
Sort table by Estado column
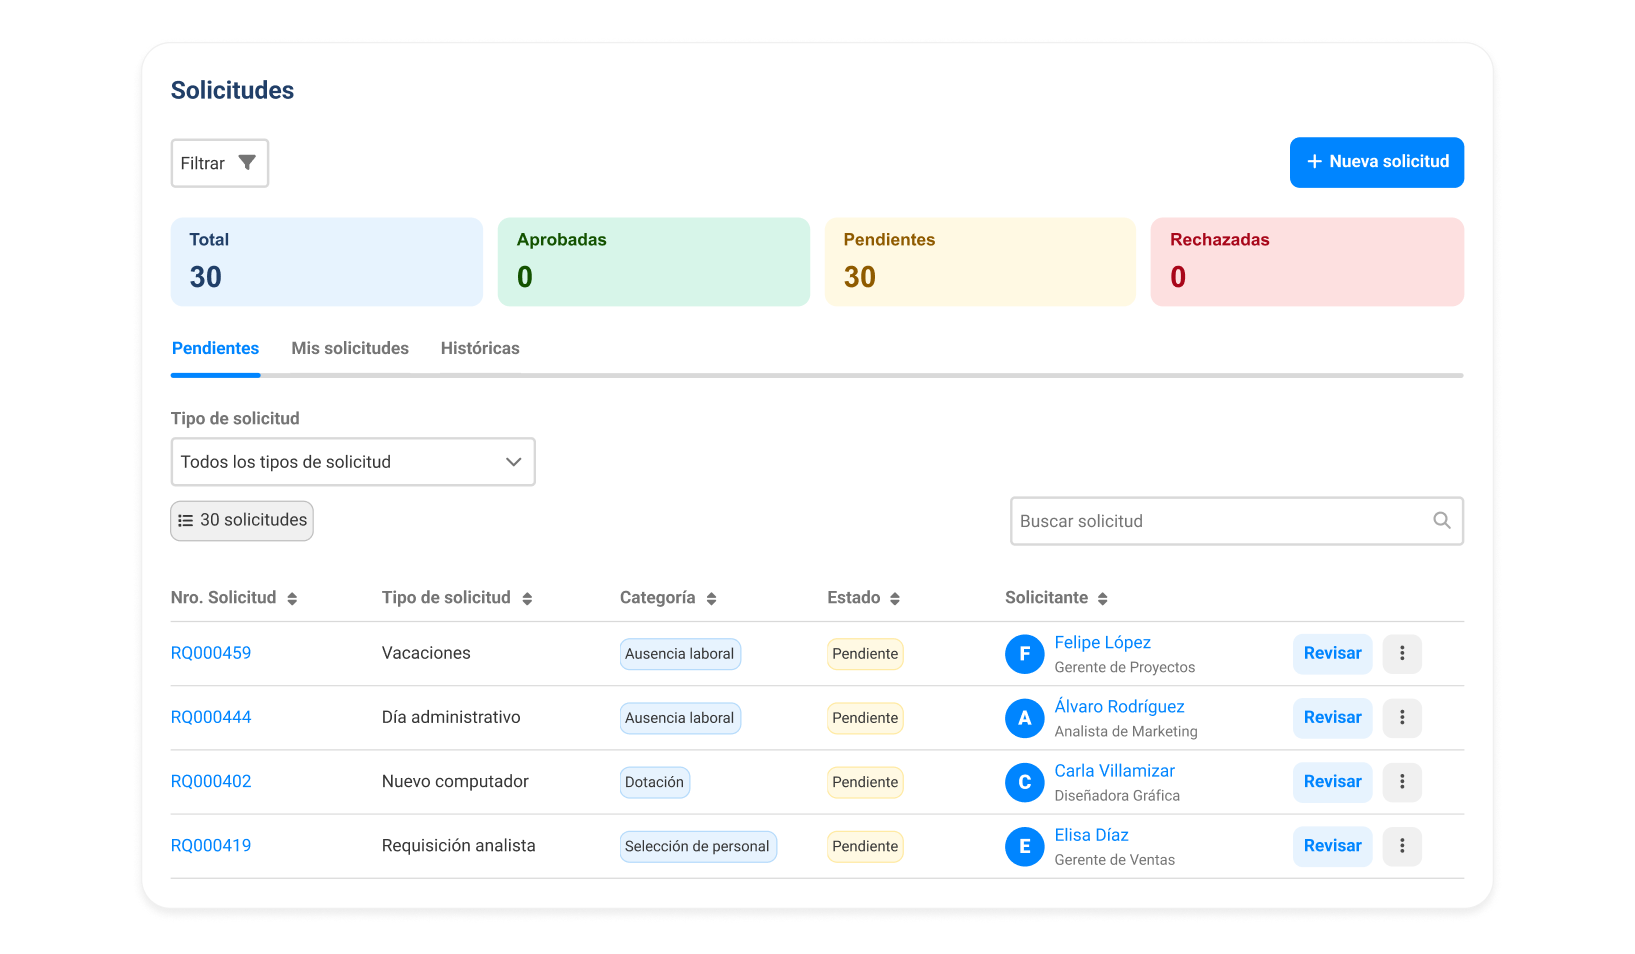(x=895, y=599)
